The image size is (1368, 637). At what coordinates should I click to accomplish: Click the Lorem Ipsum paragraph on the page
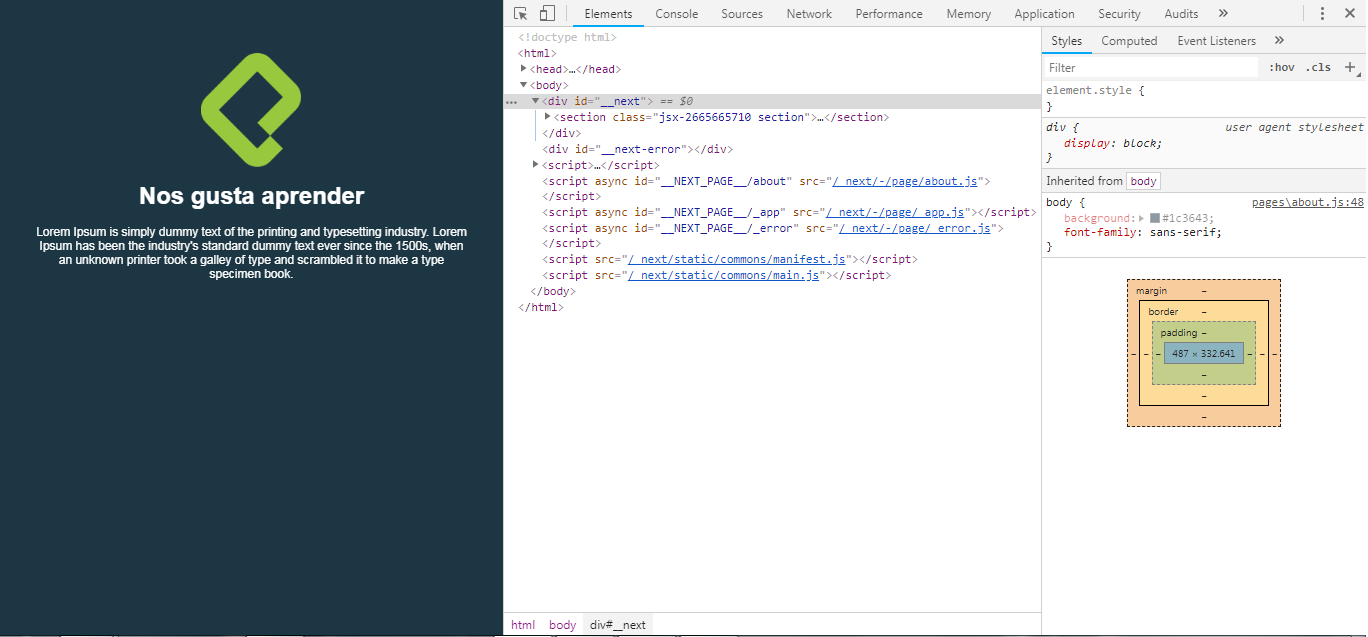coord(251,253)
